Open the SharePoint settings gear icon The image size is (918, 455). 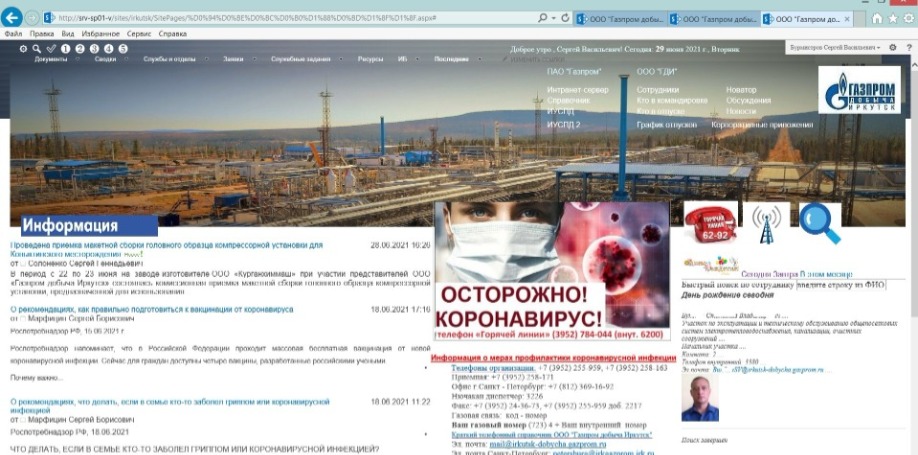tap(892, 47)
